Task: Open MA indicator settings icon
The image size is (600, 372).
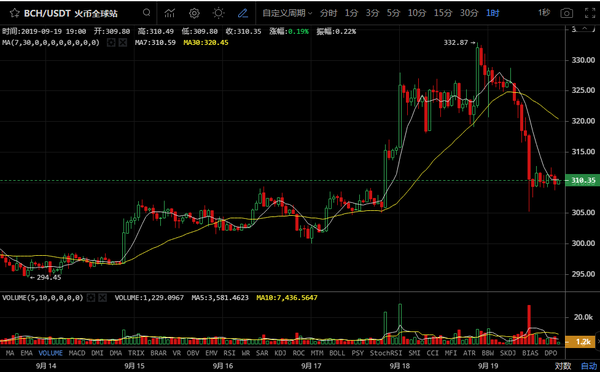Action: [x=111, y=42]
